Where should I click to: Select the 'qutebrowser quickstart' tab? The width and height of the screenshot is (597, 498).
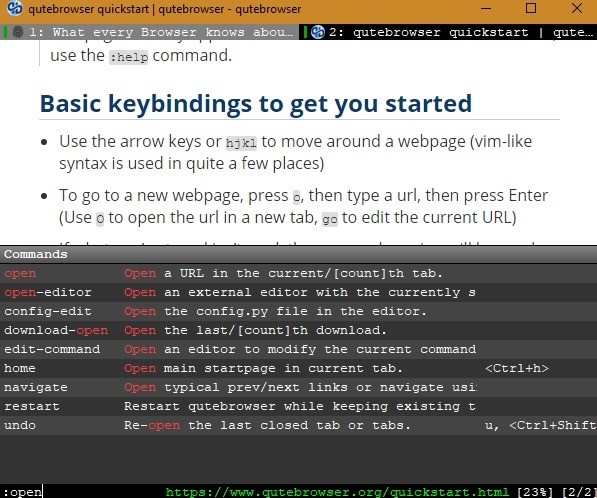coord(448,32)
